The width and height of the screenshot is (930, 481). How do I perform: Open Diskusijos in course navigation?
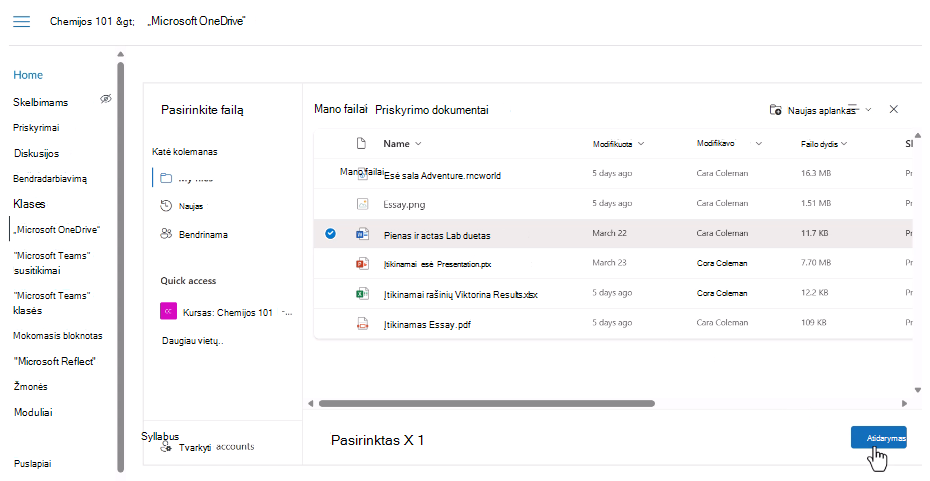[x=36, y=153]
